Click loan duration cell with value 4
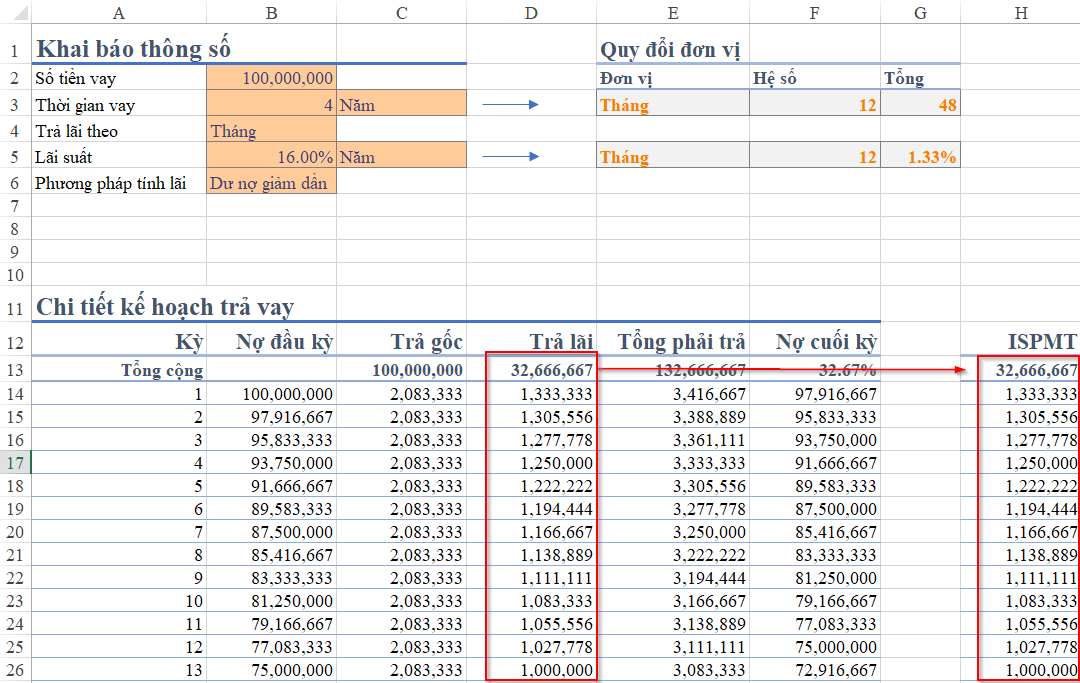1080x683 pixels. pyautogui.click(x=271, y=103)
